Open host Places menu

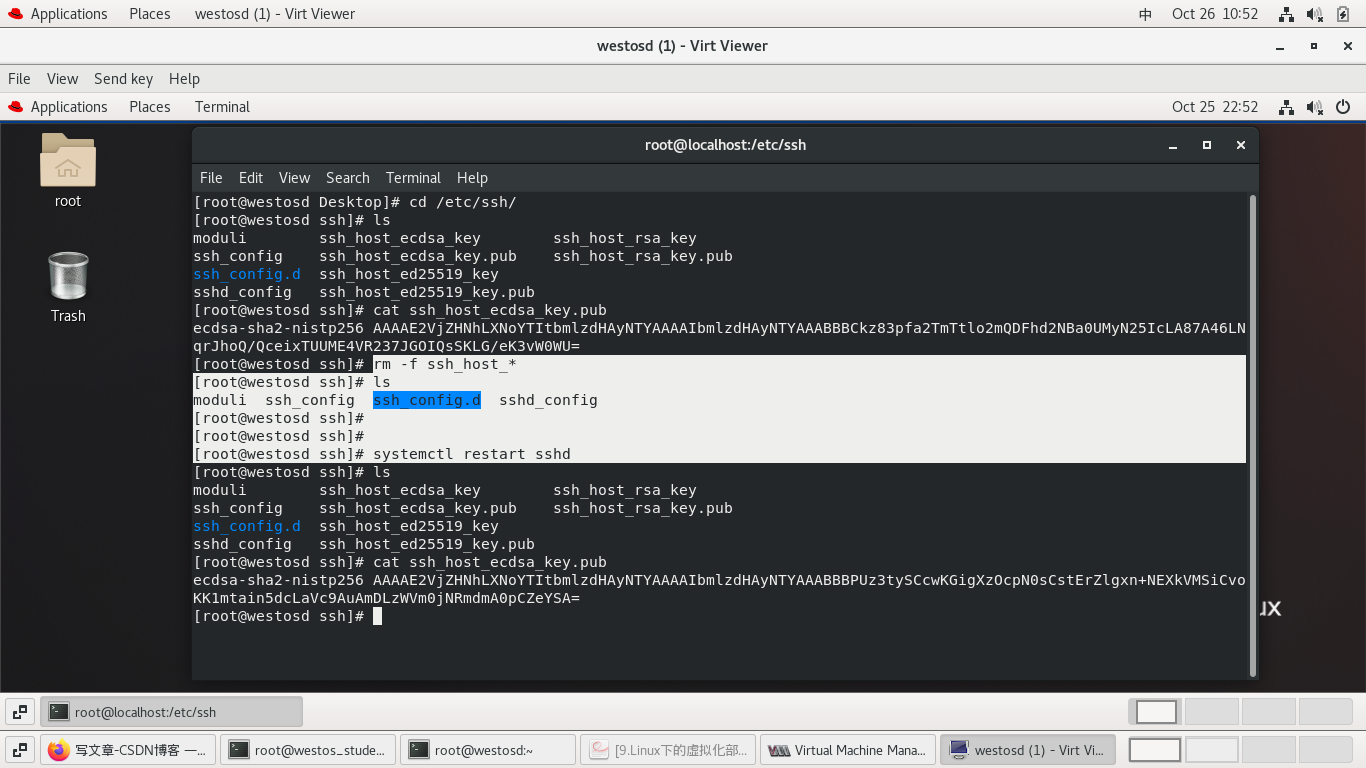tap(150, 14)
